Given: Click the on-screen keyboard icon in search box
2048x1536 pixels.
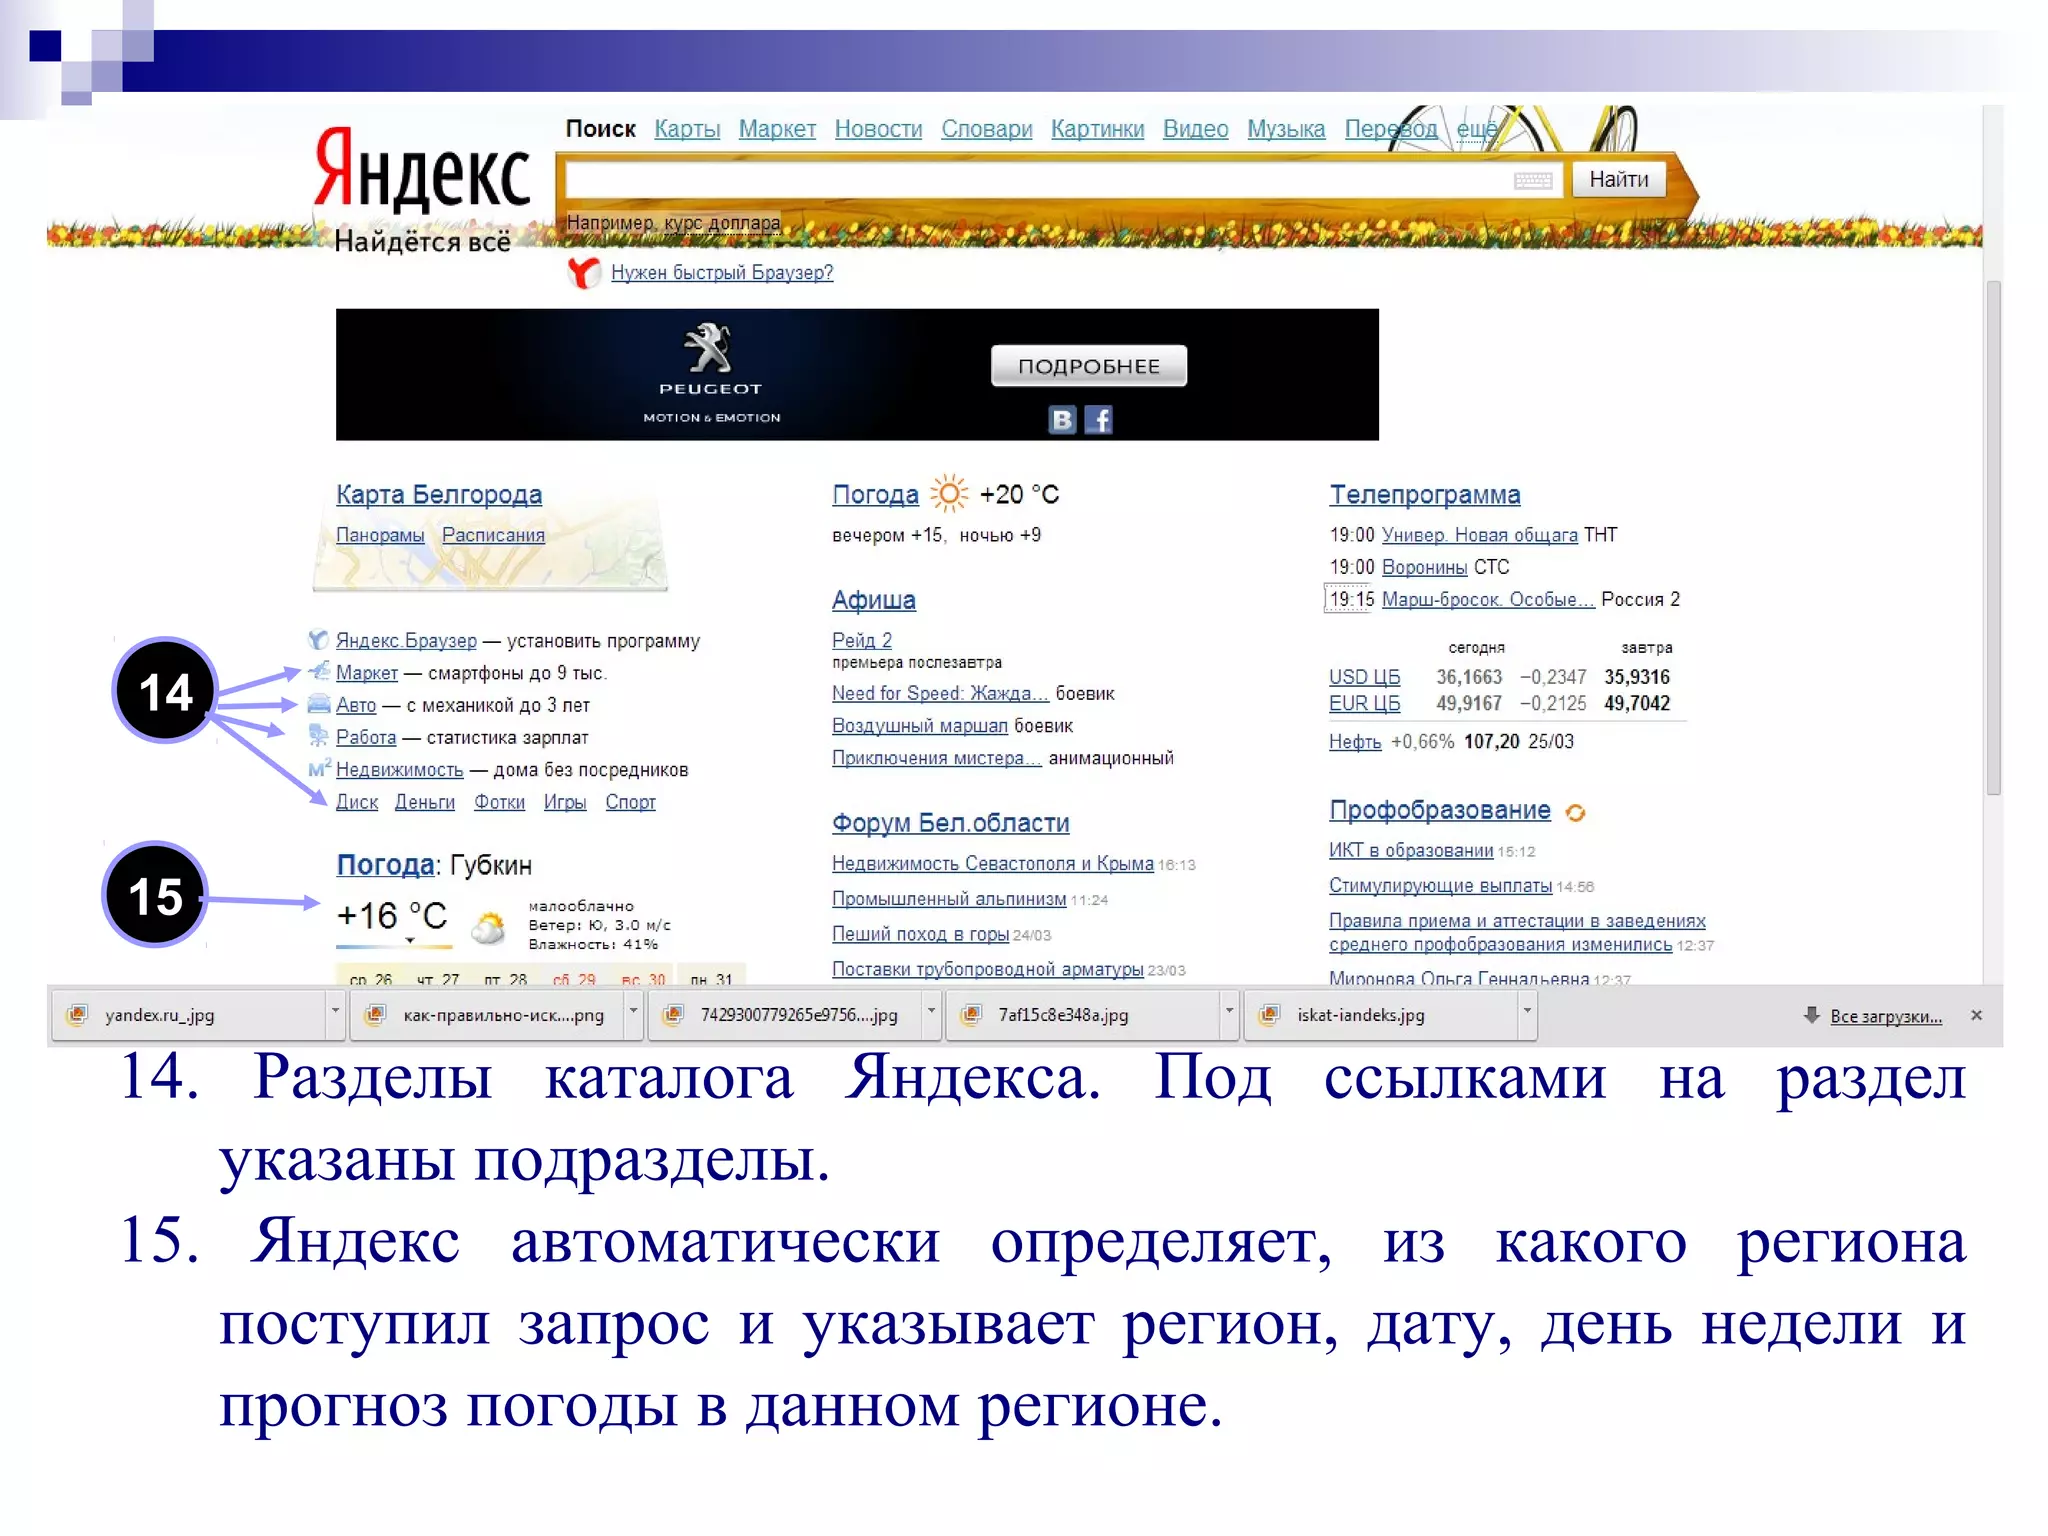Looking at the screenshot, I should point(1532,181).
